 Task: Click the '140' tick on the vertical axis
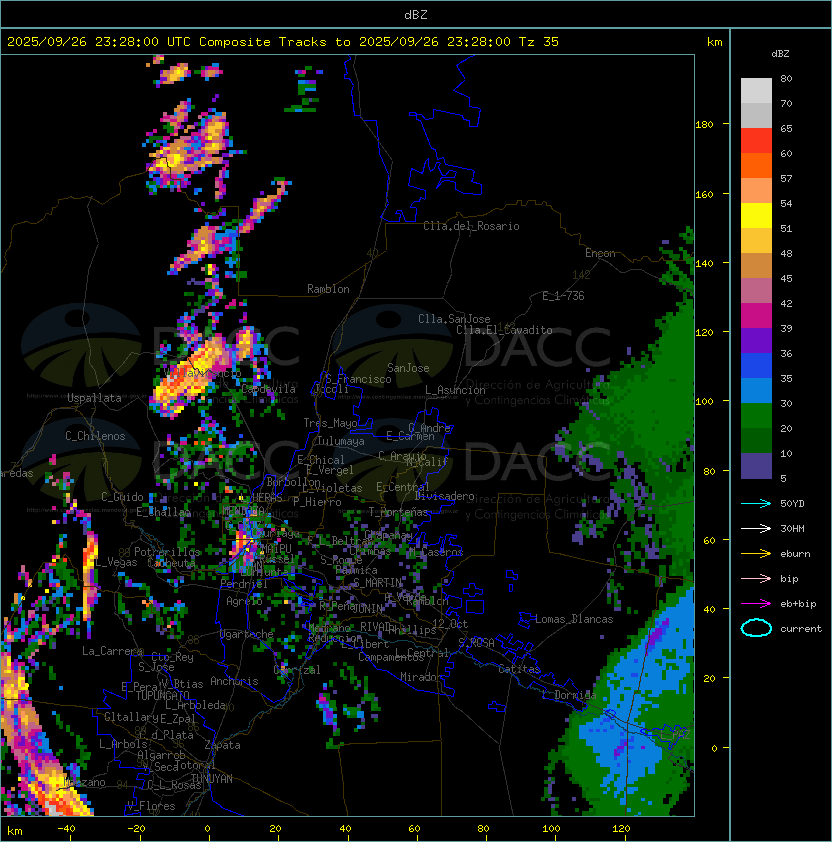pyautogui.click(x=704, y=264)
